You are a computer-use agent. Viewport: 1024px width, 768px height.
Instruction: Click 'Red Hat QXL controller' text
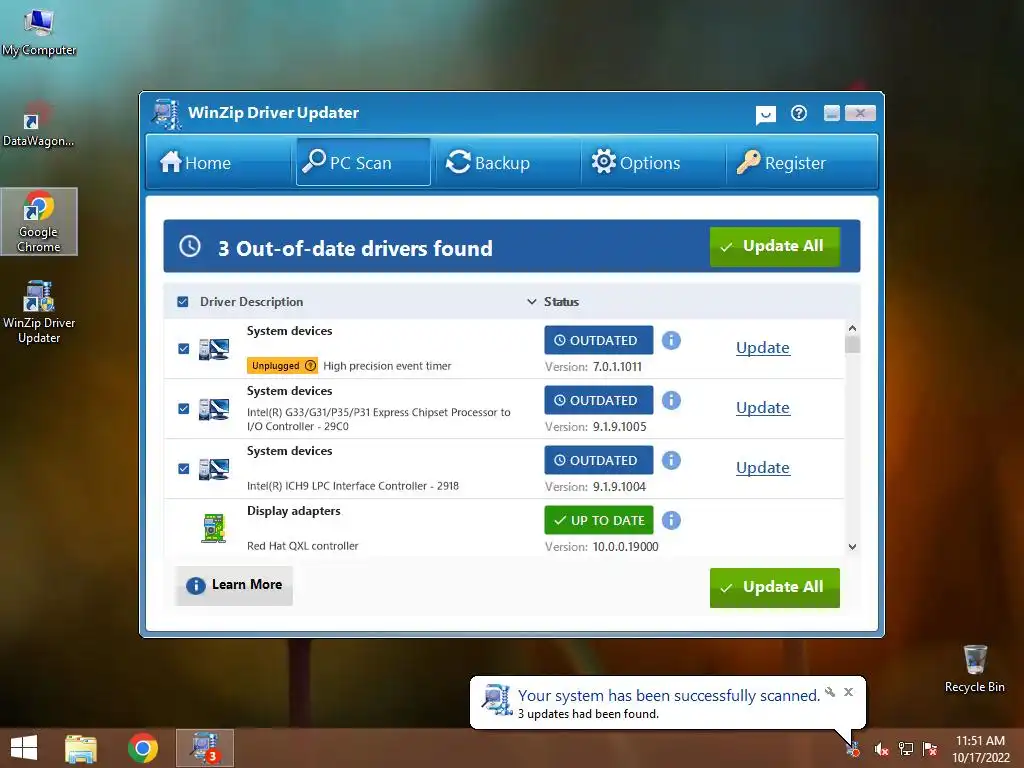(302, 546)
